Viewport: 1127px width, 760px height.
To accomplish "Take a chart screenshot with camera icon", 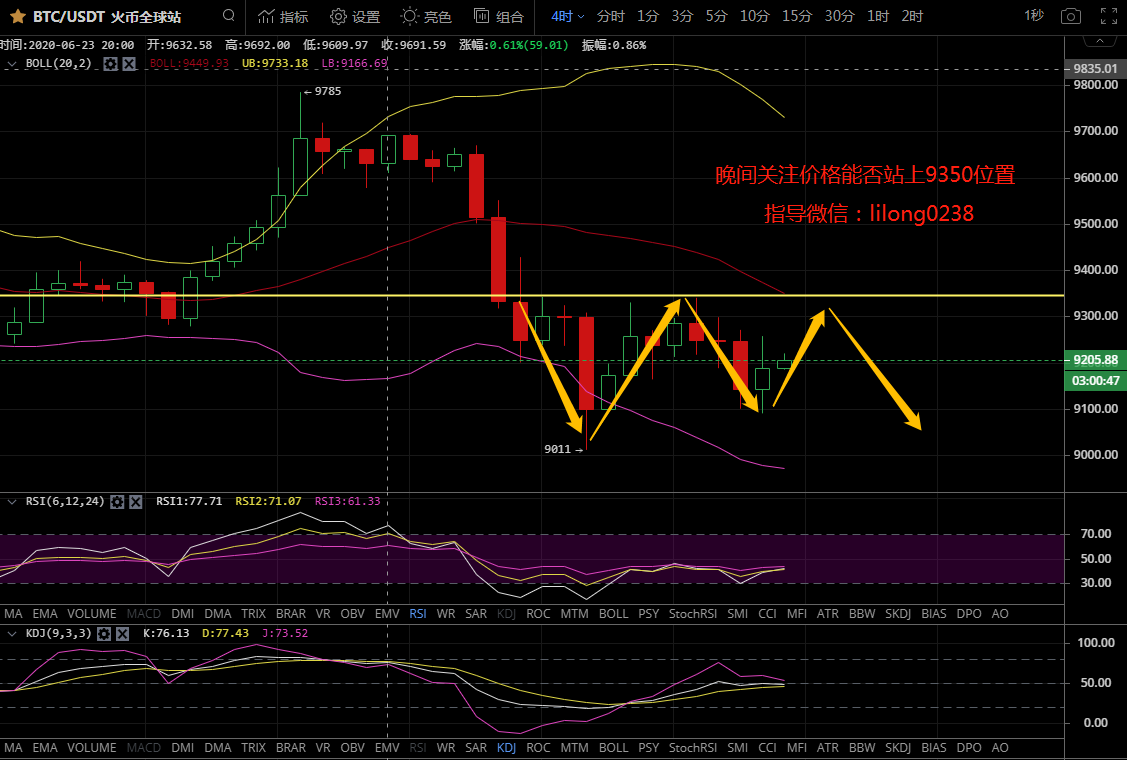I will (1071, 16).
